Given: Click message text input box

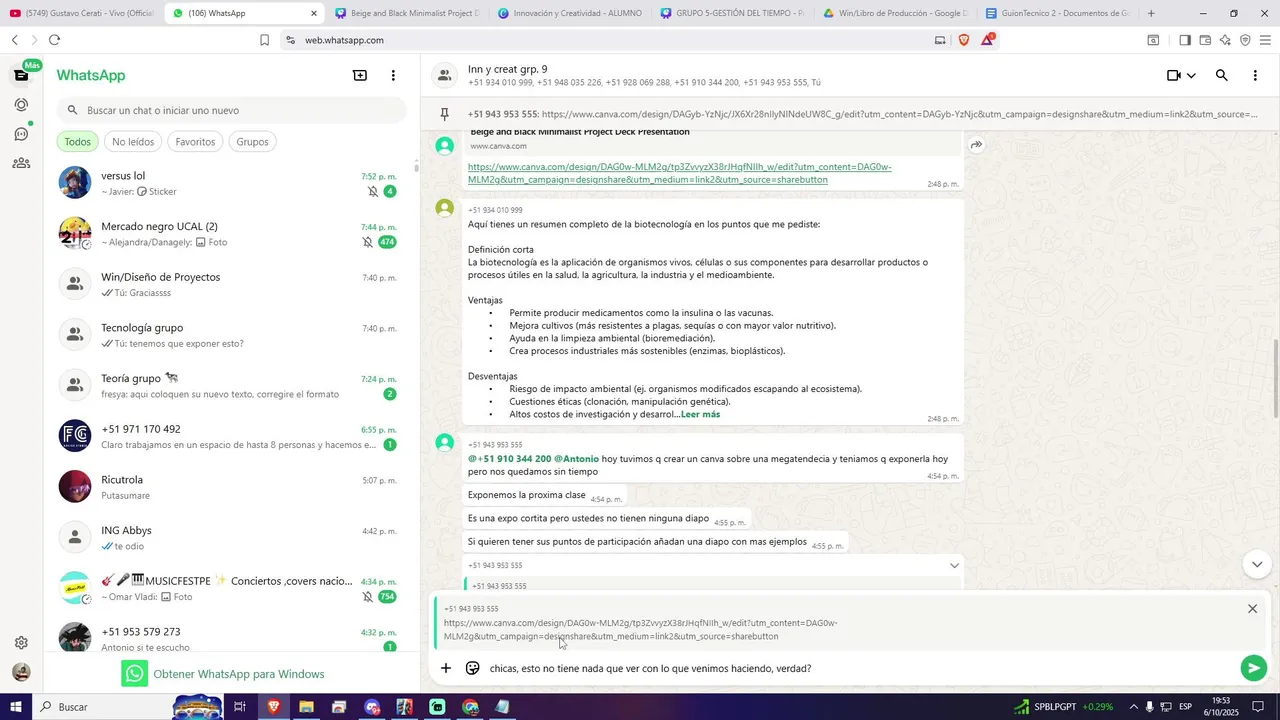Looking at the screenshot, I should click(860, 668).
